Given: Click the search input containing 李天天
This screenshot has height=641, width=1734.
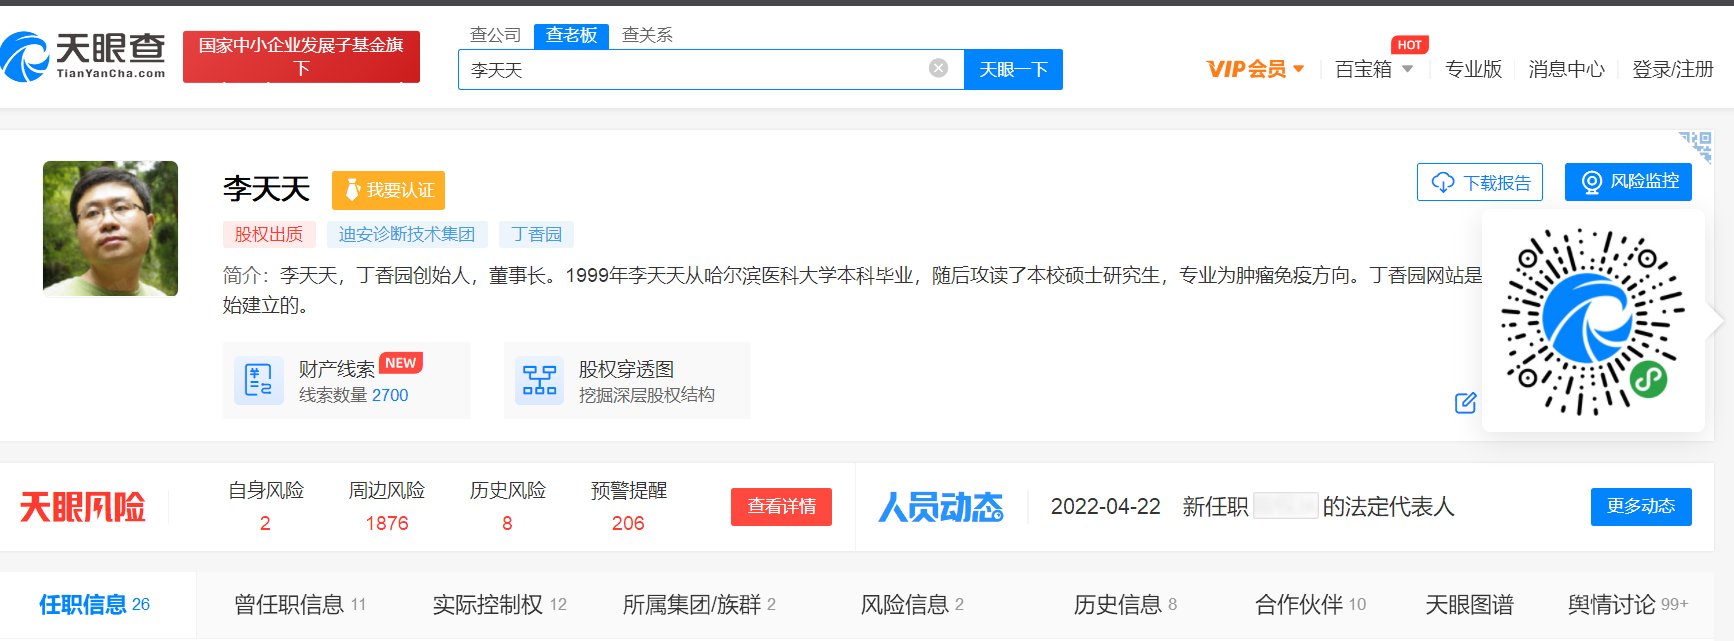Looking at the screenshot, I should click(690, 69).
